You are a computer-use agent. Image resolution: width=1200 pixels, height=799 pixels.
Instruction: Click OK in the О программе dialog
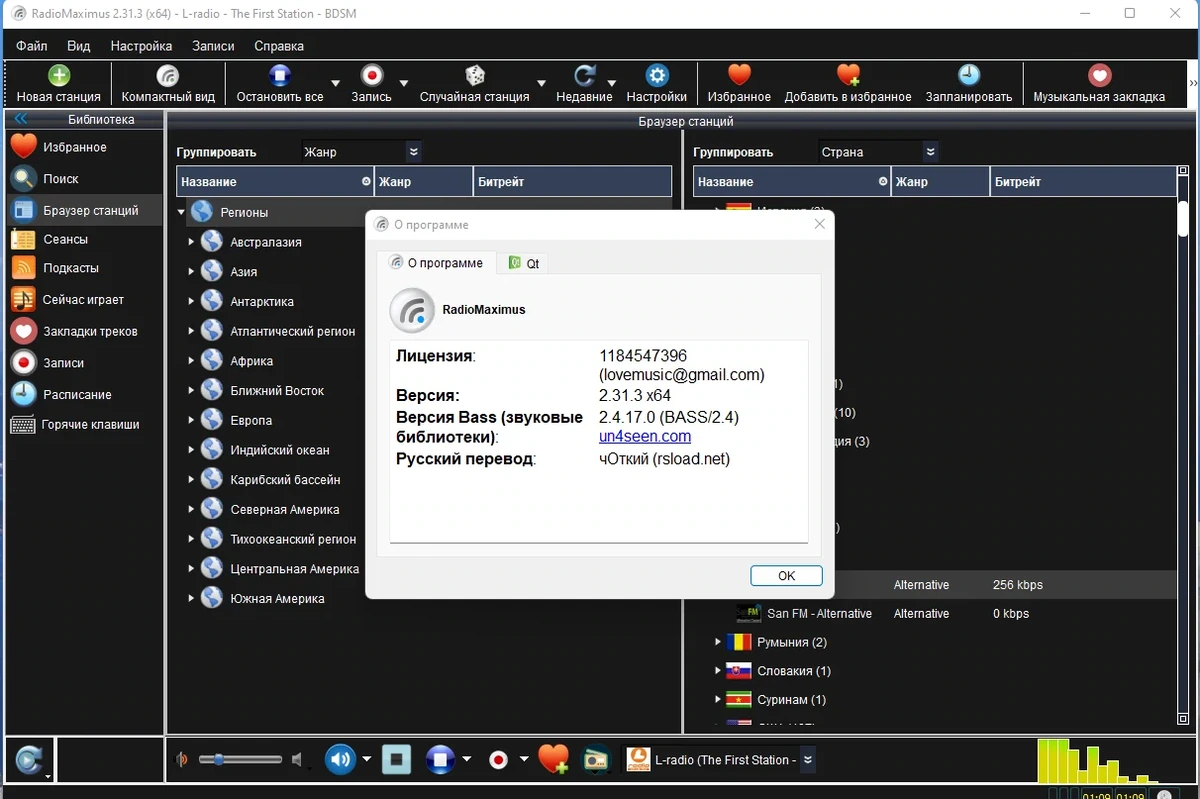786,576
